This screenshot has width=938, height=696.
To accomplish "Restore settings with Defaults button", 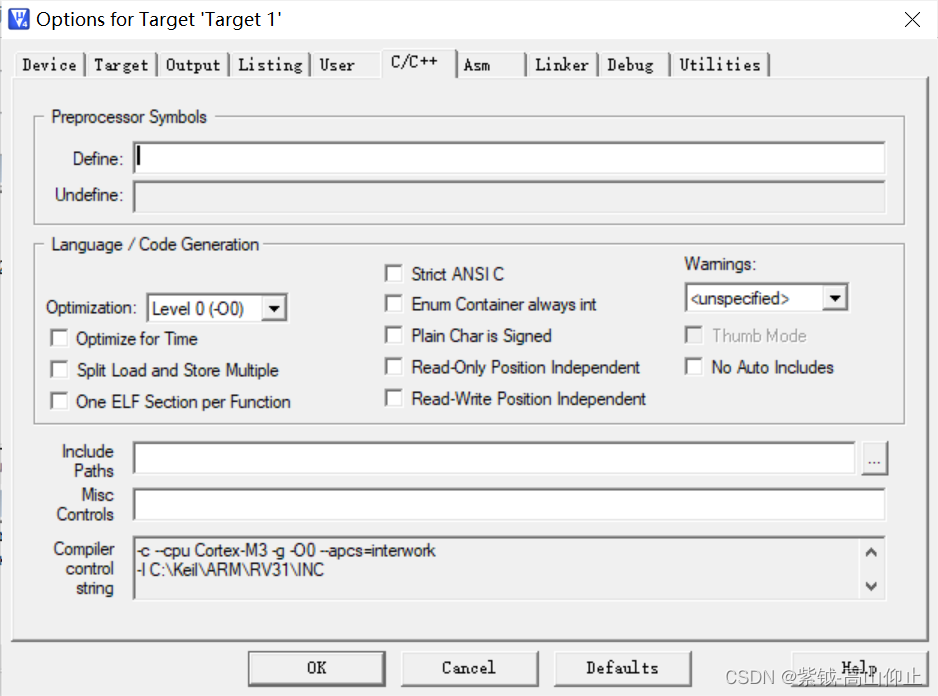I will click(622, 668).
